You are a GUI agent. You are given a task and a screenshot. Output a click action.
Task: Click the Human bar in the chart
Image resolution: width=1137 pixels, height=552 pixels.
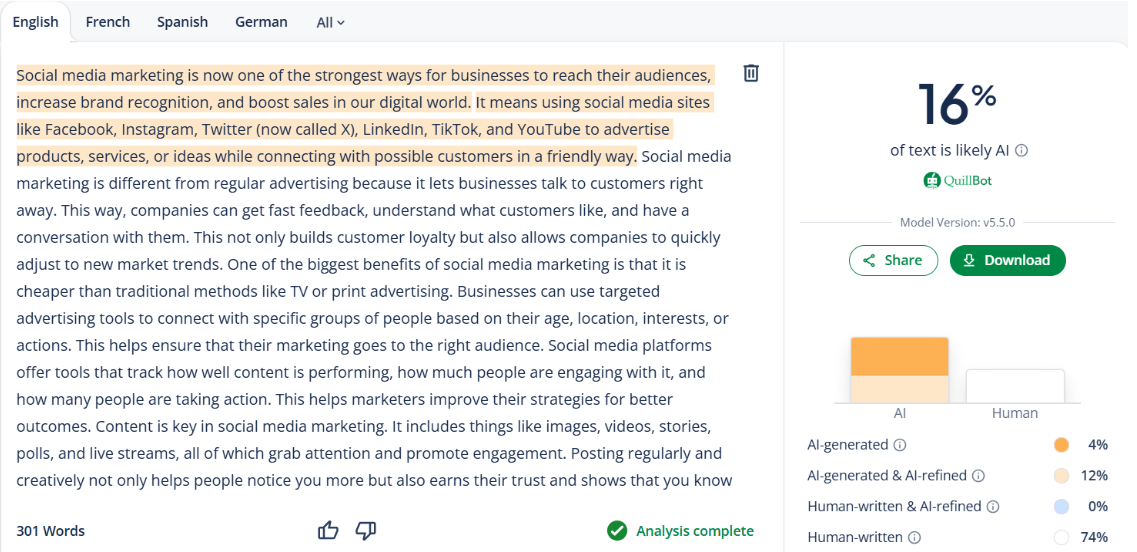pos(1014,386)
